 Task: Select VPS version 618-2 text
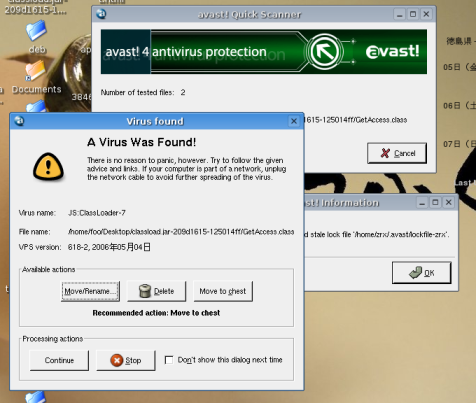(x=109, y=247)
